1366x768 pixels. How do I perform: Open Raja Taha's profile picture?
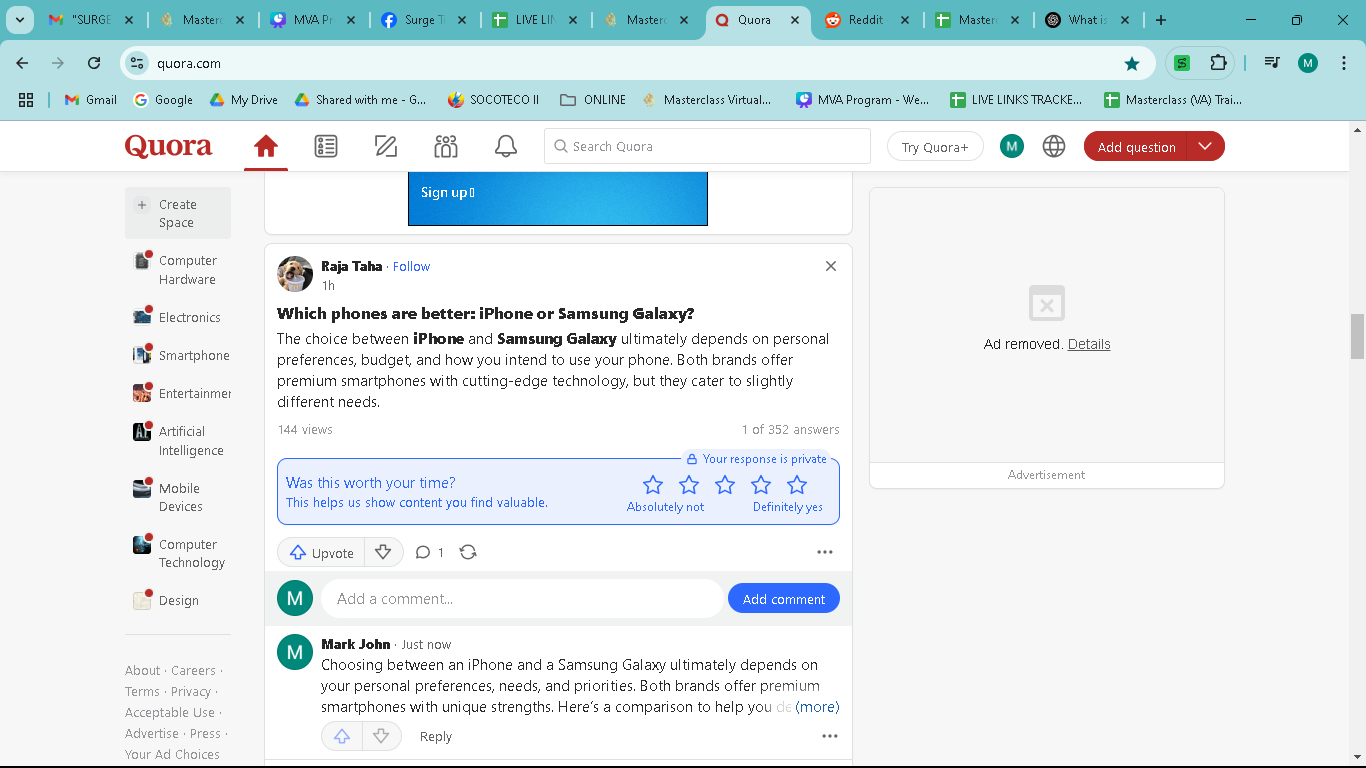(x=295, y=274)
